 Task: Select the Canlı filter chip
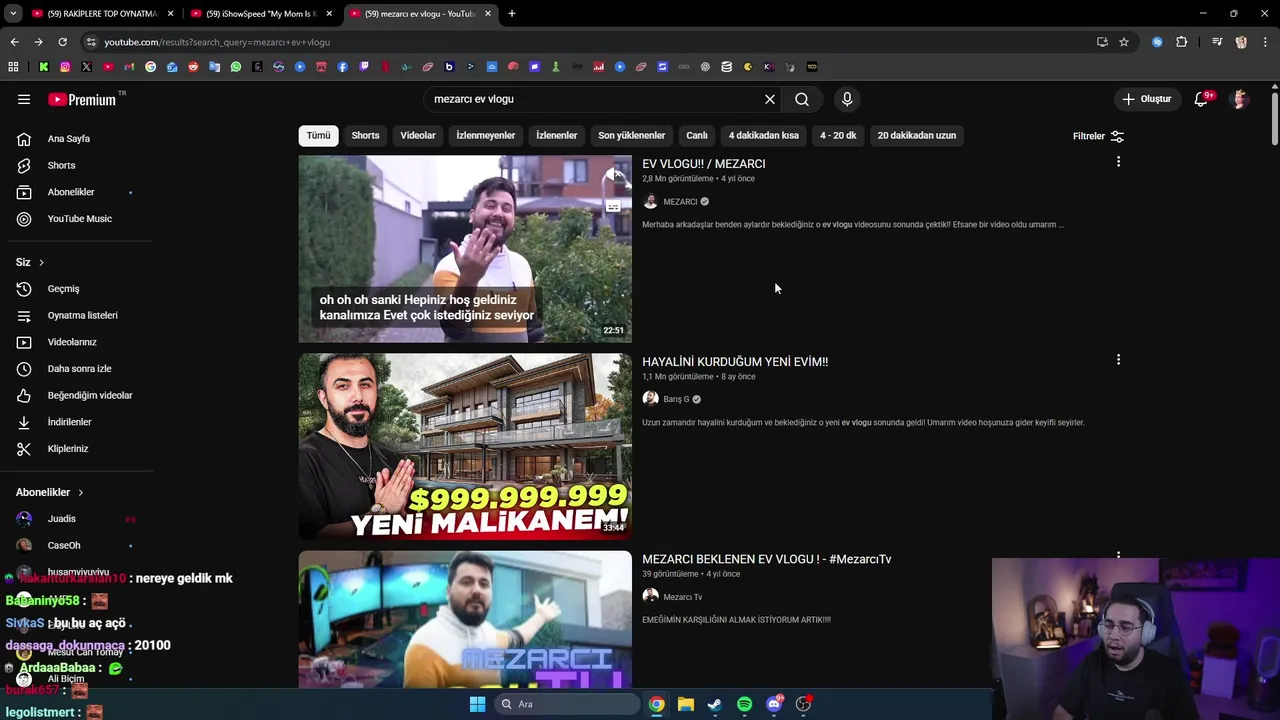coord(697,135)
